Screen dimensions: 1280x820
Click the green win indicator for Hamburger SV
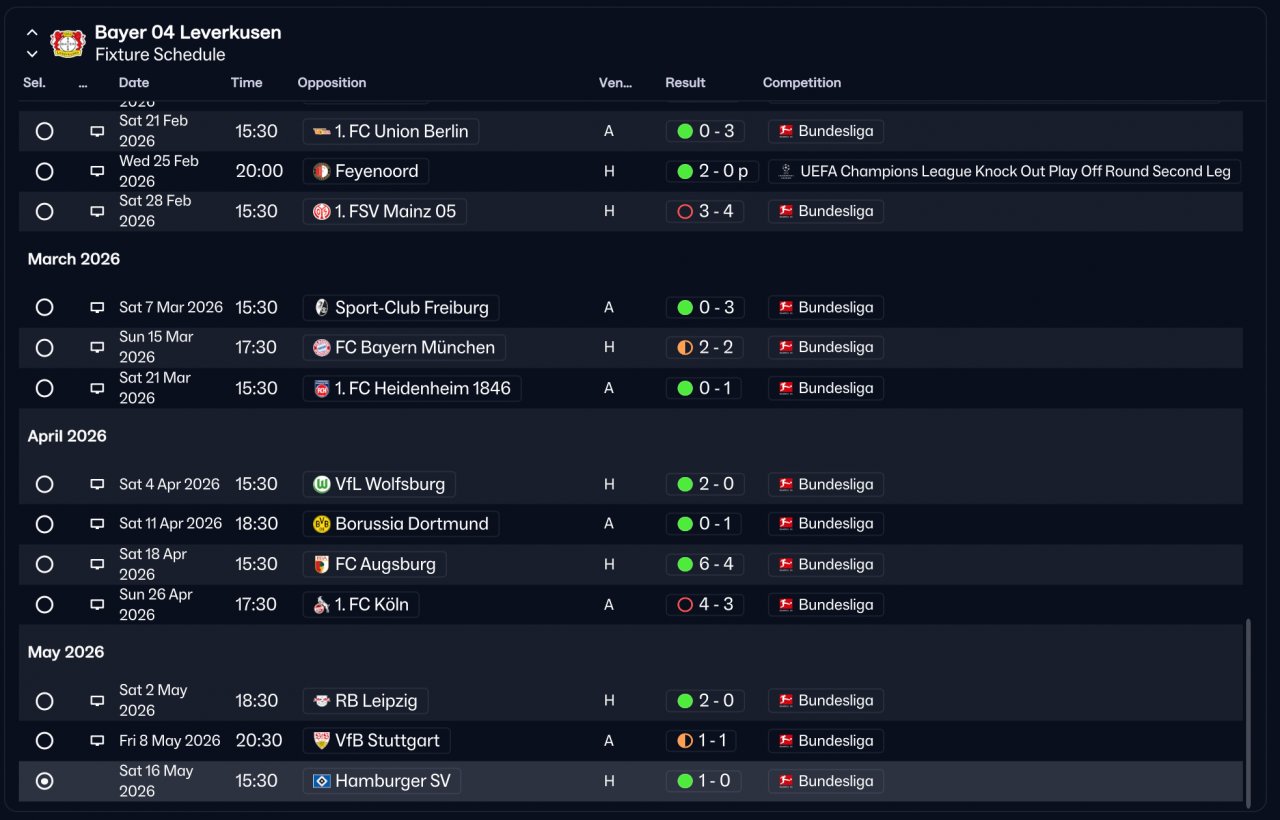tap(685, 781)
